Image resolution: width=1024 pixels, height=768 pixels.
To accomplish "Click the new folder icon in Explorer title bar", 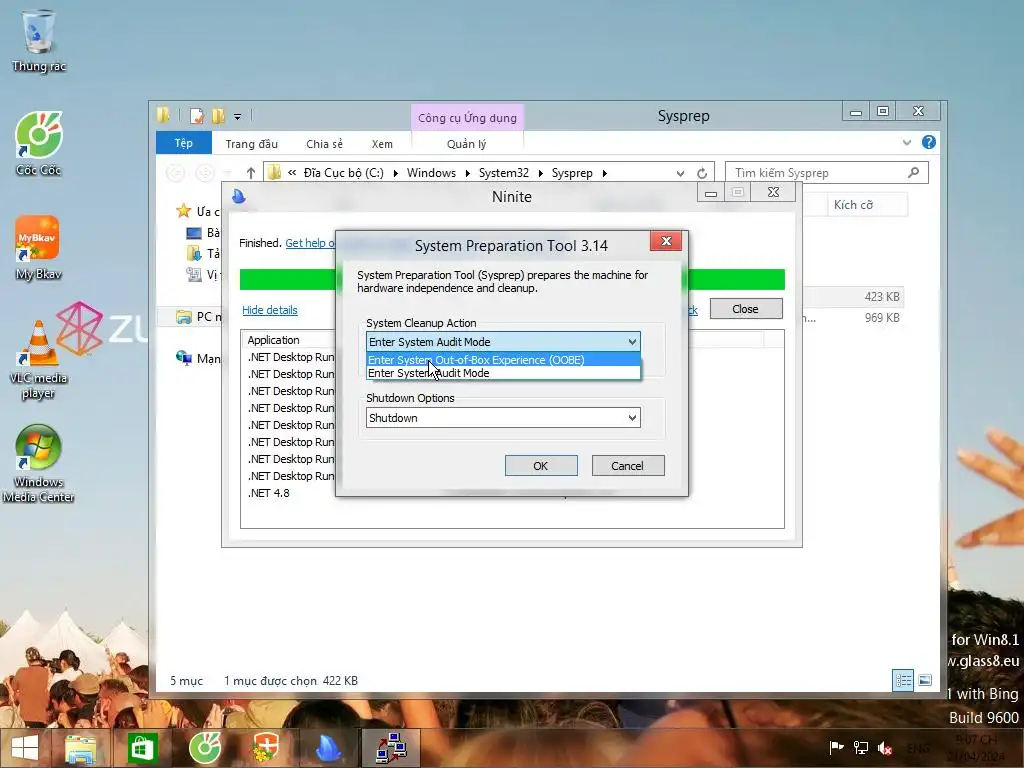I will [x=218, y=116].
